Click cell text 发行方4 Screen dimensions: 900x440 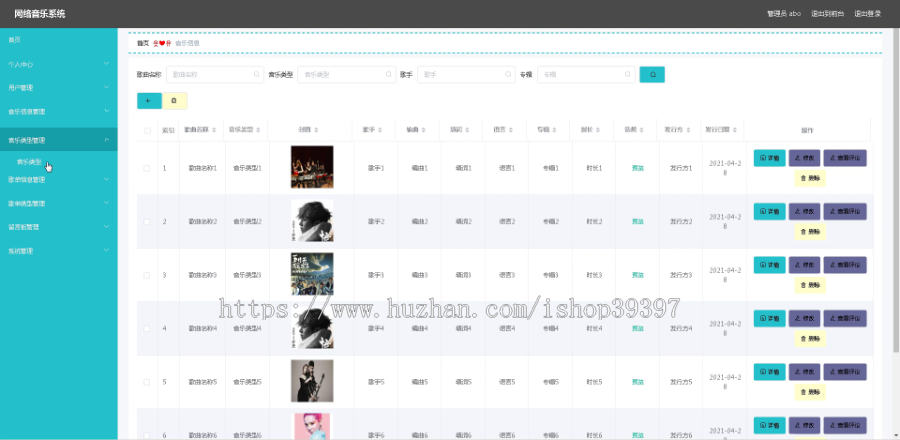[x=681, y=329]
